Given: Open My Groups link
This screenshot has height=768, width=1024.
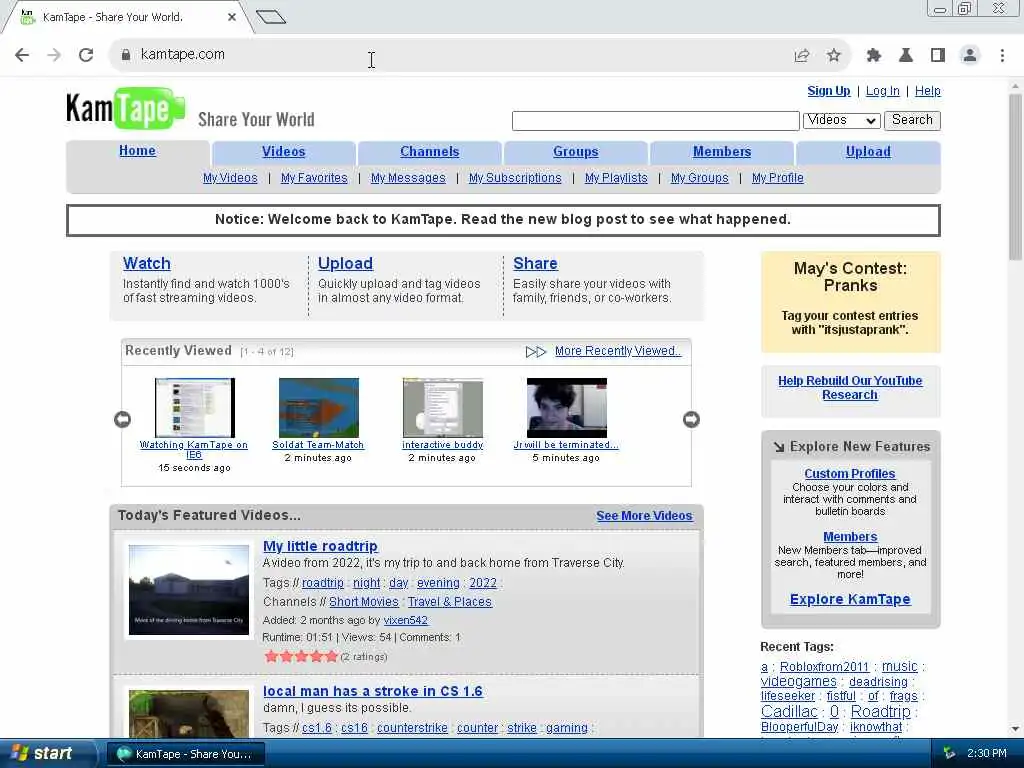Looking at the screenshot, I should 699,178.
